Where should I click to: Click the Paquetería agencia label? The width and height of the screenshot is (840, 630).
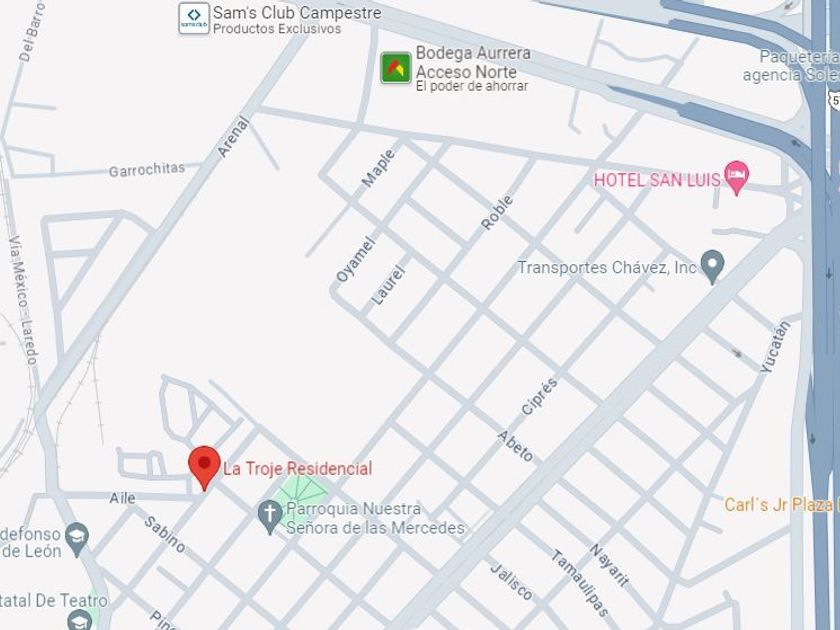[791, 65]
